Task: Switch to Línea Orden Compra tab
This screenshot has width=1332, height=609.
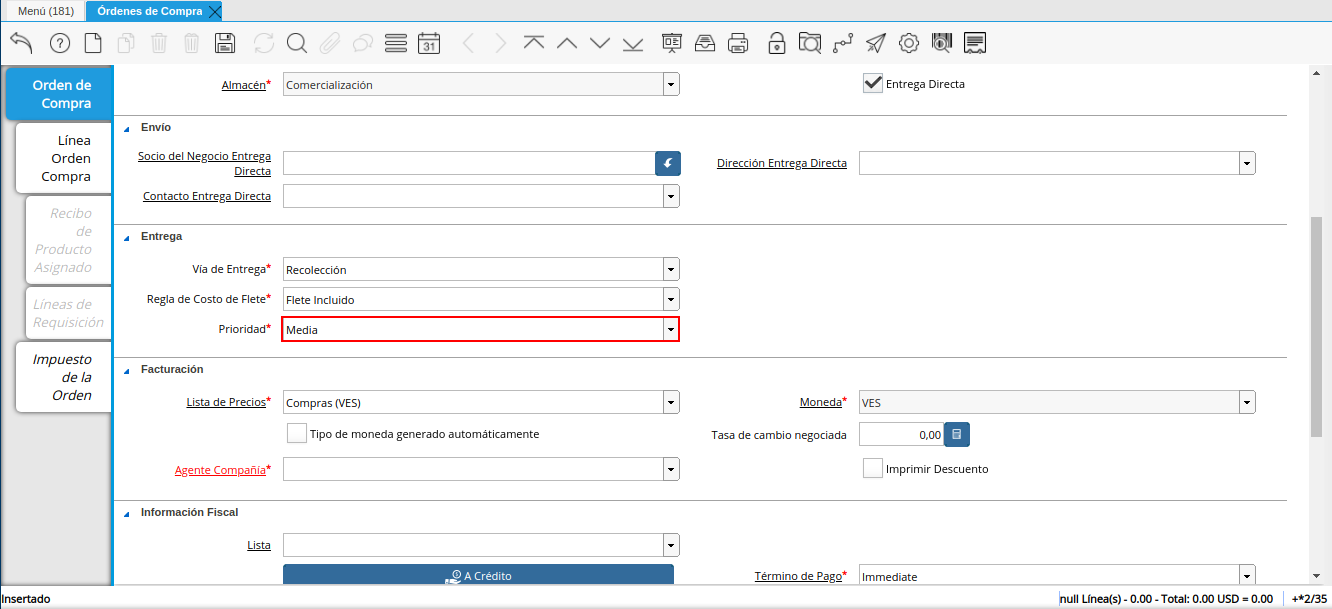Action: [64, 158]
